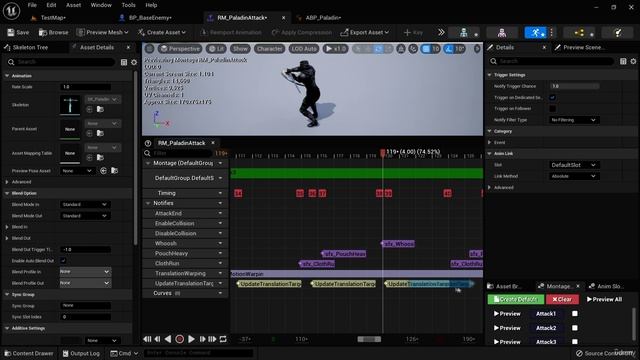Click the viewport hamburger options icon
Image resolution: width=640 pixels, height=360 pixels.
pyautogui.click(x=149, y=49)
